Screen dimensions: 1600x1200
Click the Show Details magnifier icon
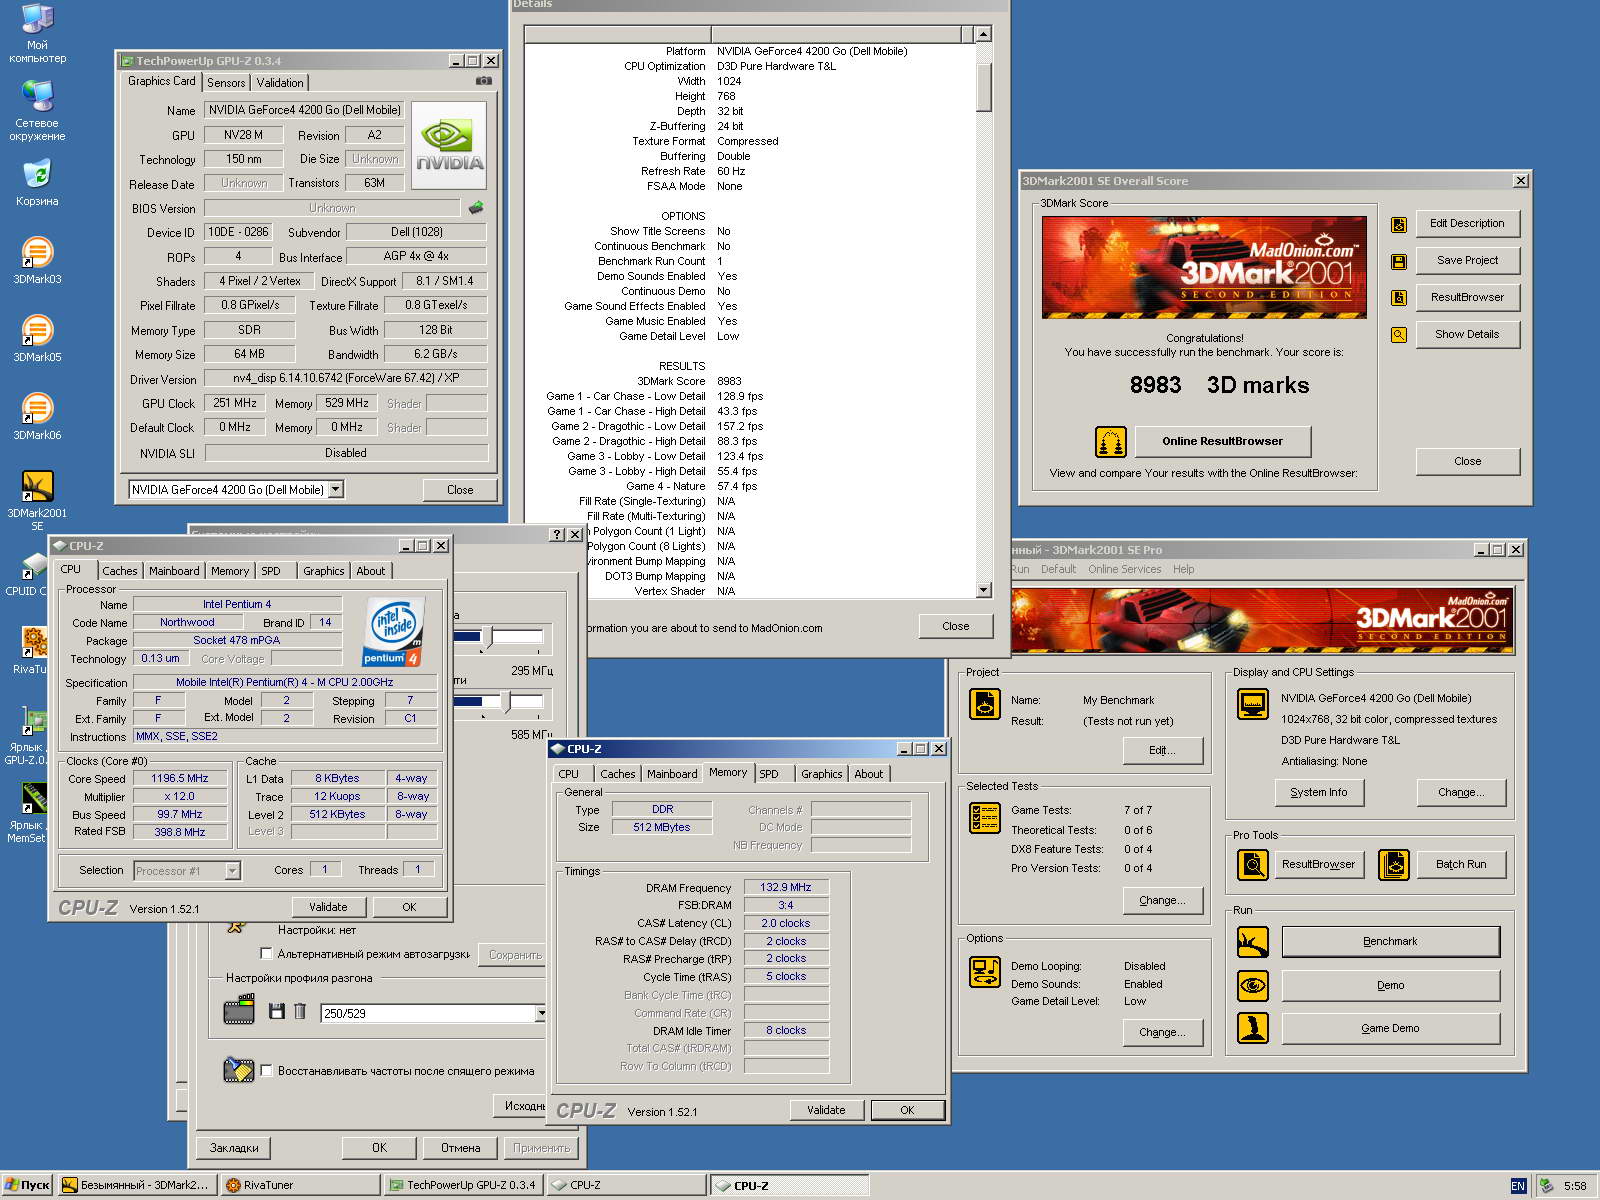point(1399,335)
